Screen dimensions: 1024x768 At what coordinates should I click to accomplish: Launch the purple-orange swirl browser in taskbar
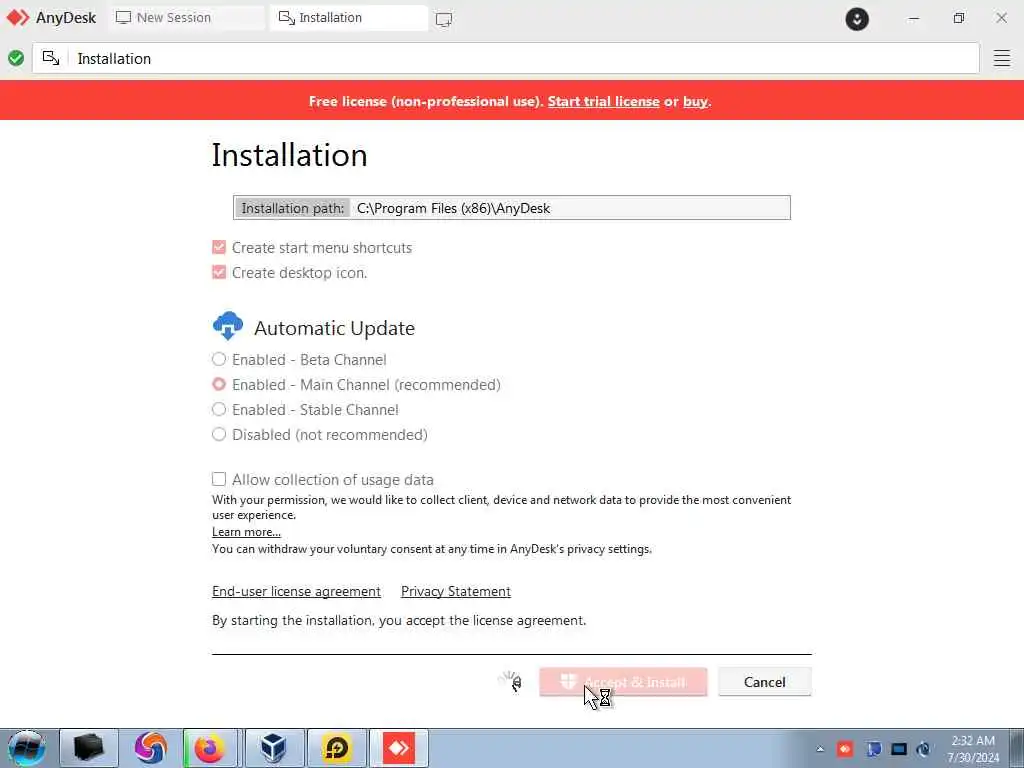(150, 748)
